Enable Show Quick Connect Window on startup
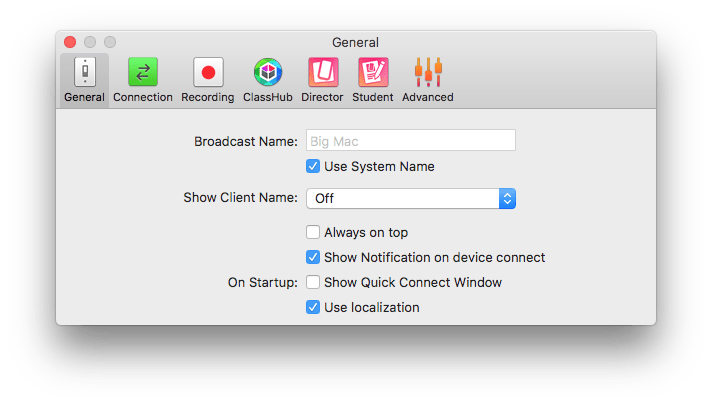 click(x=313, y=282)
